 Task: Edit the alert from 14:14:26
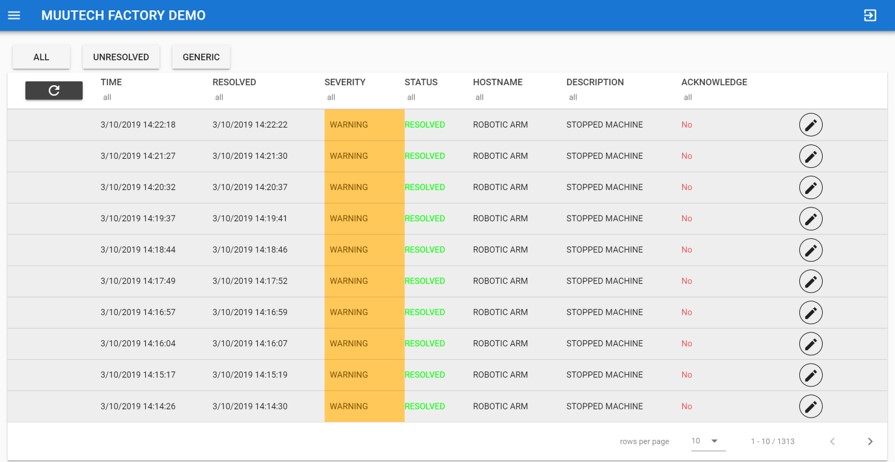(x=811, y=407)
